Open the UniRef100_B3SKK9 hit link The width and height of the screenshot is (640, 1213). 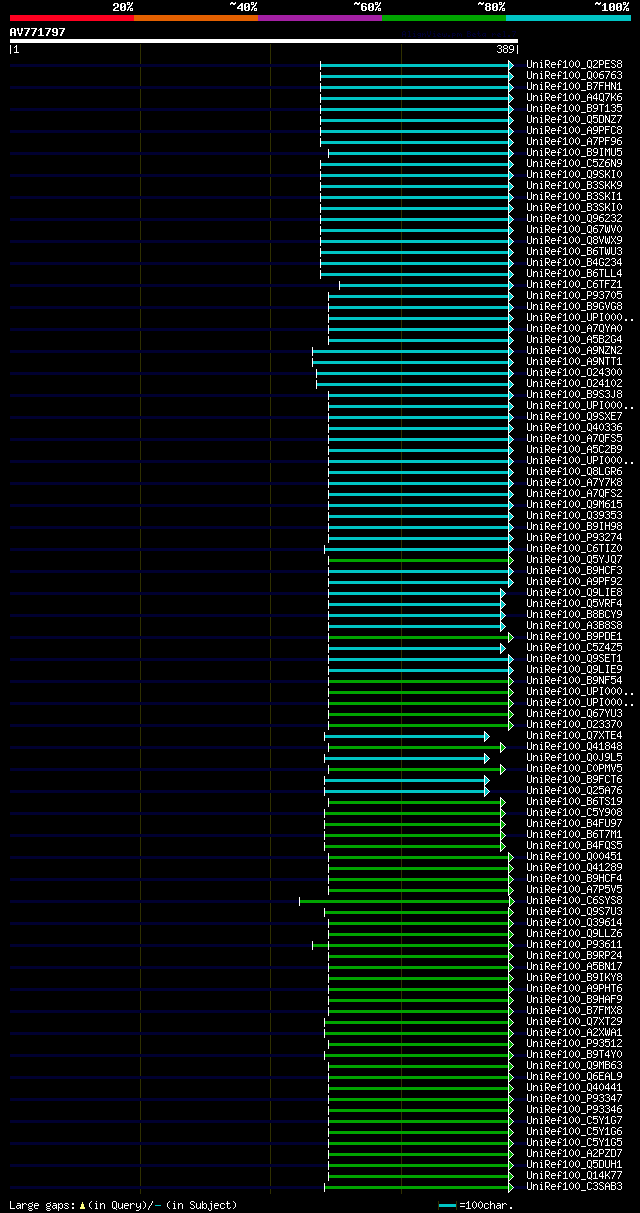(574, 186)
